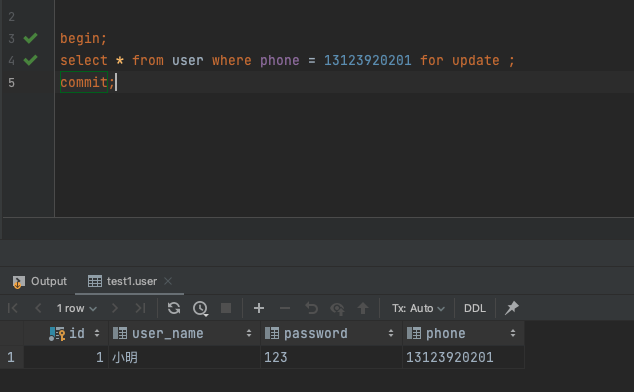Click the phone cell 13123920201 in table
Image resolution: width=634 pixels, height=392 pixels.
pyautogui.click(x=463, y=357)
